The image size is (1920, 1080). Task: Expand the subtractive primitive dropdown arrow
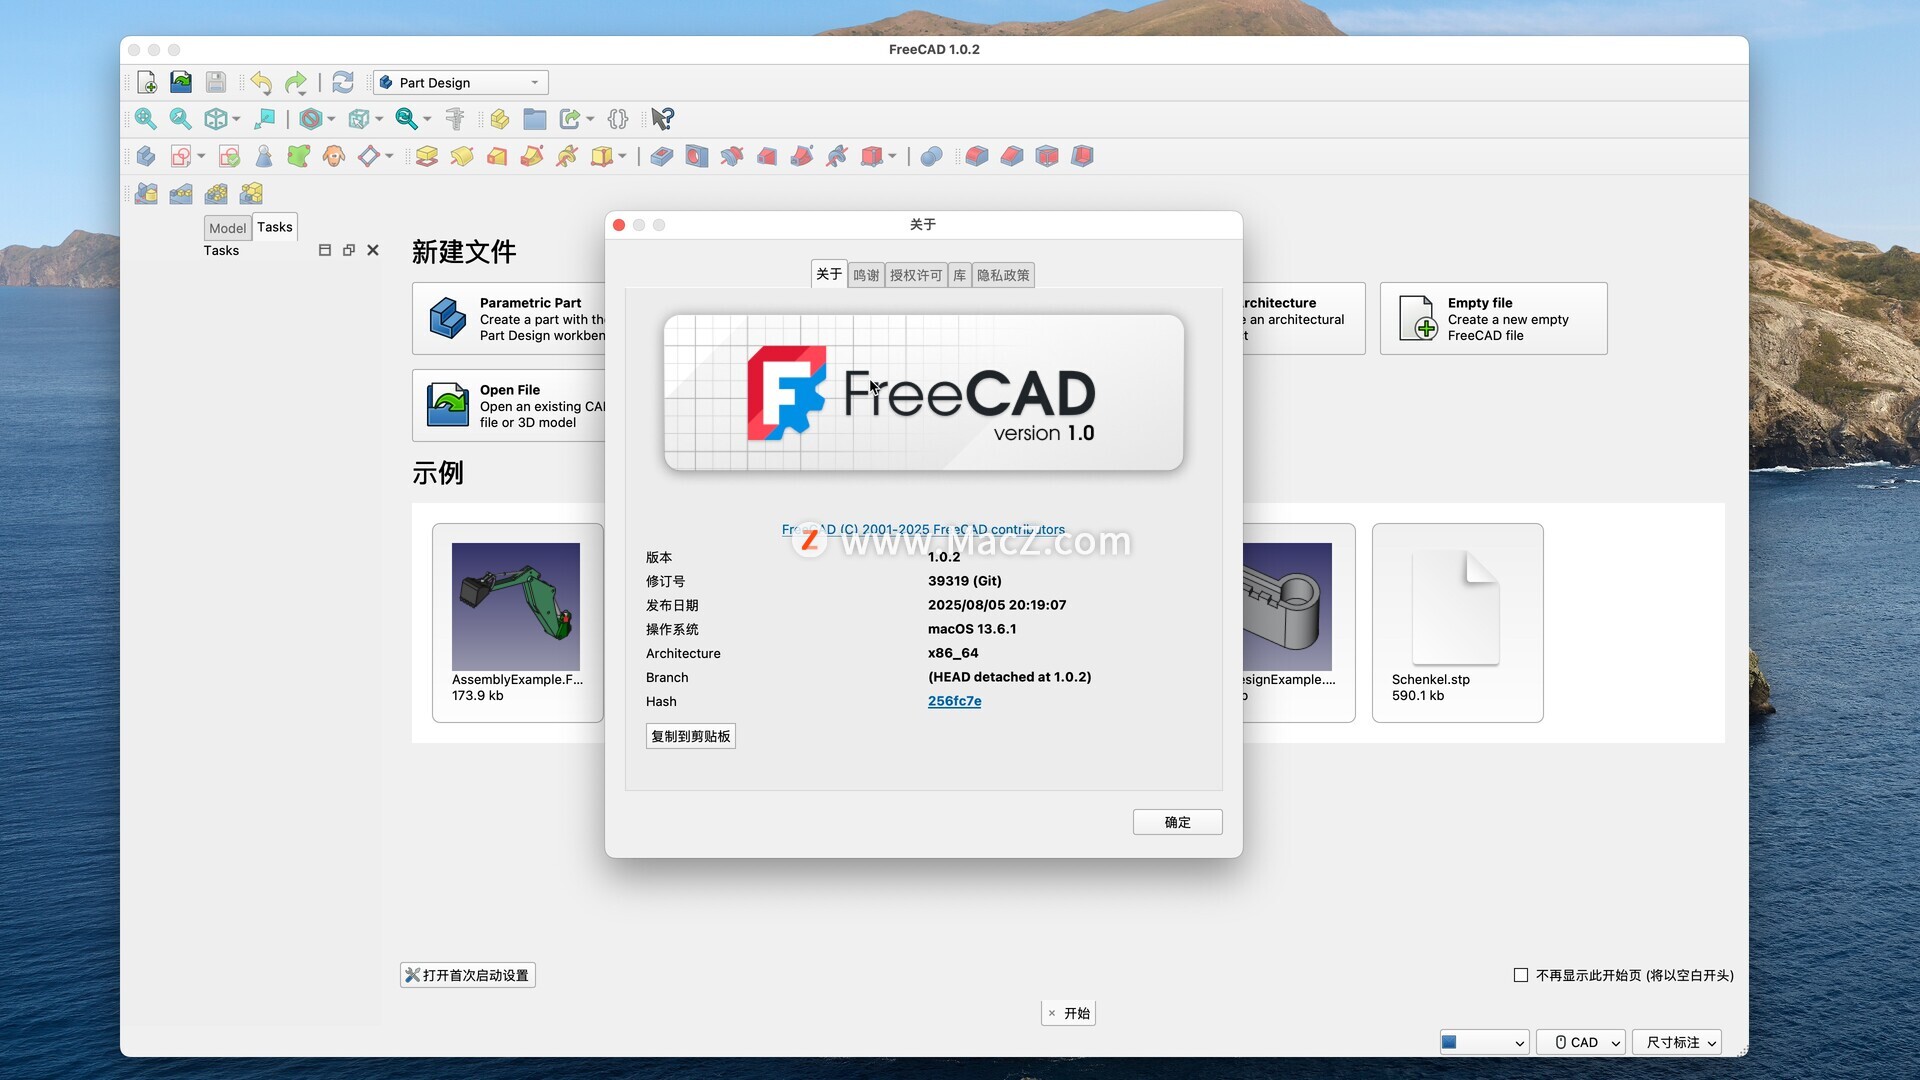[892, 156]
